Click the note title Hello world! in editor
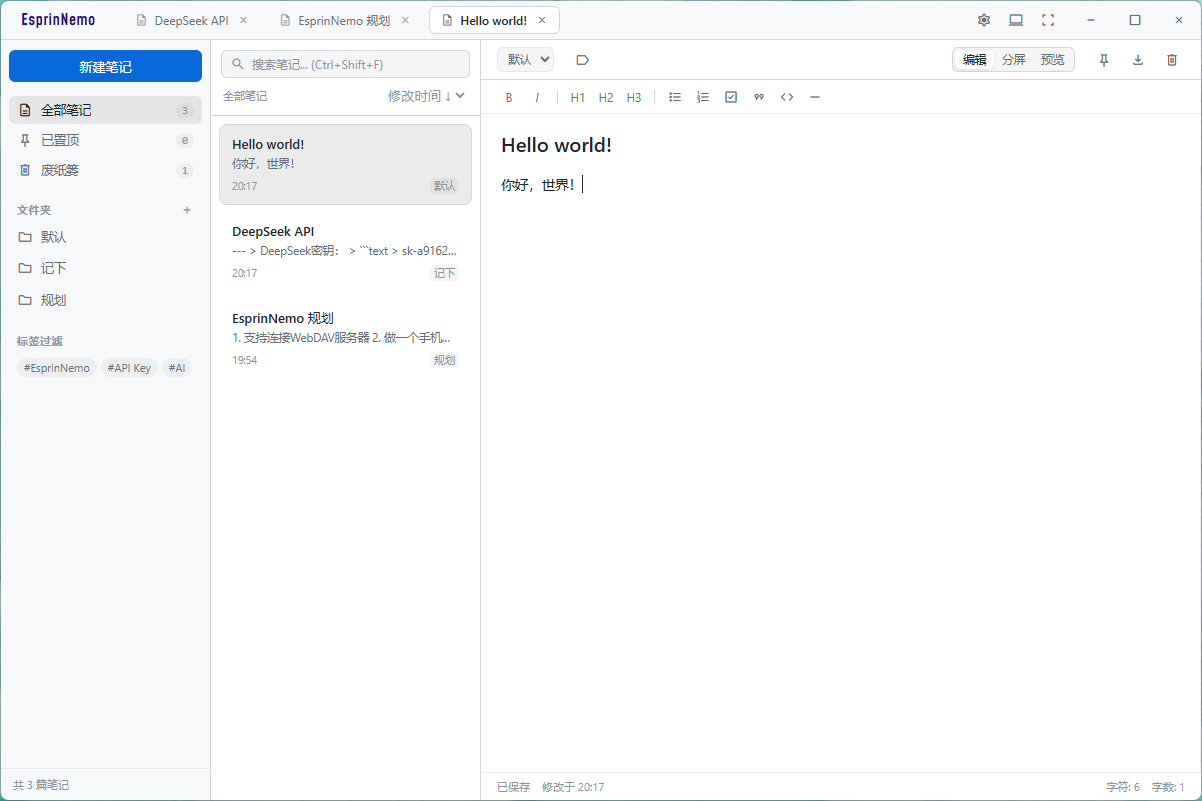Viewport: 1202px width, 801px height. [556, 145]
